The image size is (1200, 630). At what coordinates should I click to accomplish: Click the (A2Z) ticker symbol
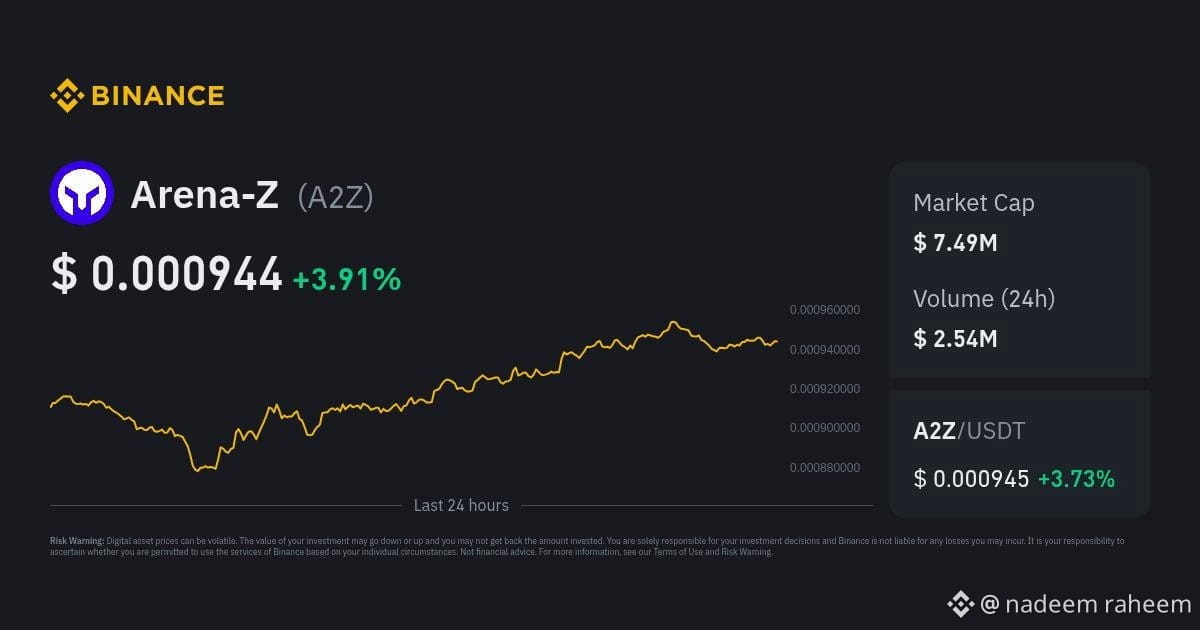(336, 197)
